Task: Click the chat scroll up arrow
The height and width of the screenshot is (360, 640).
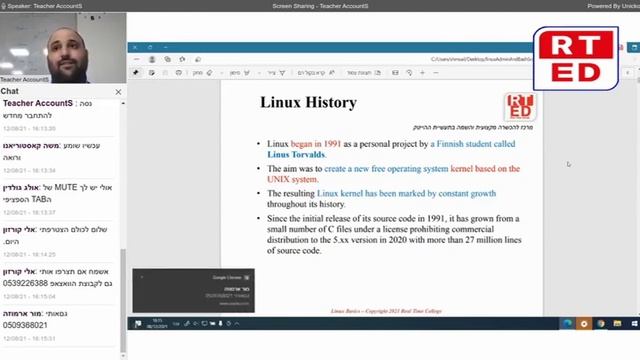Action: tap(123, 104)
